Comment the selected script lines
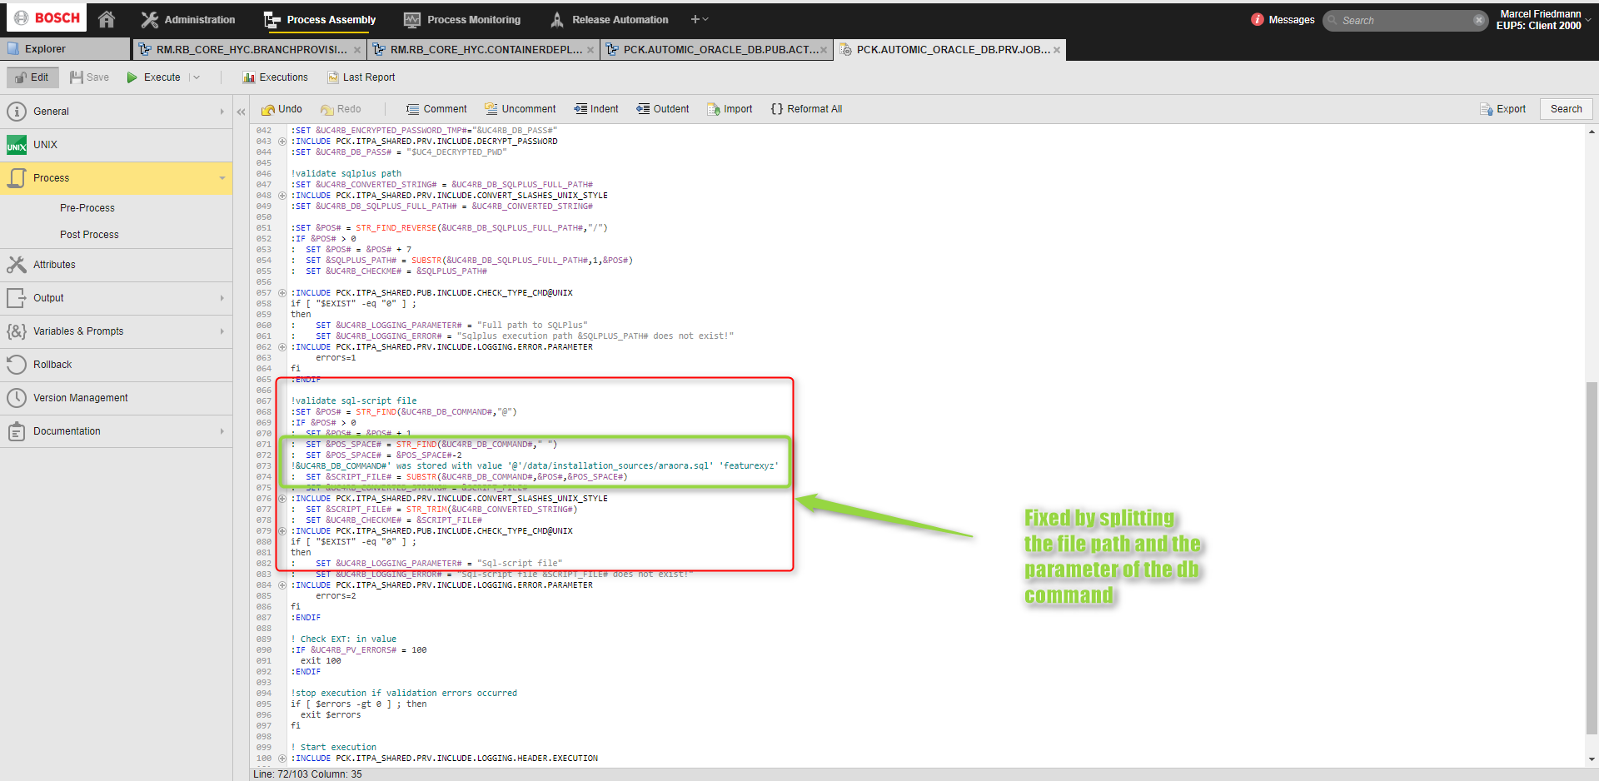This screenshot has width=1599, height=781. click(436, 109)
